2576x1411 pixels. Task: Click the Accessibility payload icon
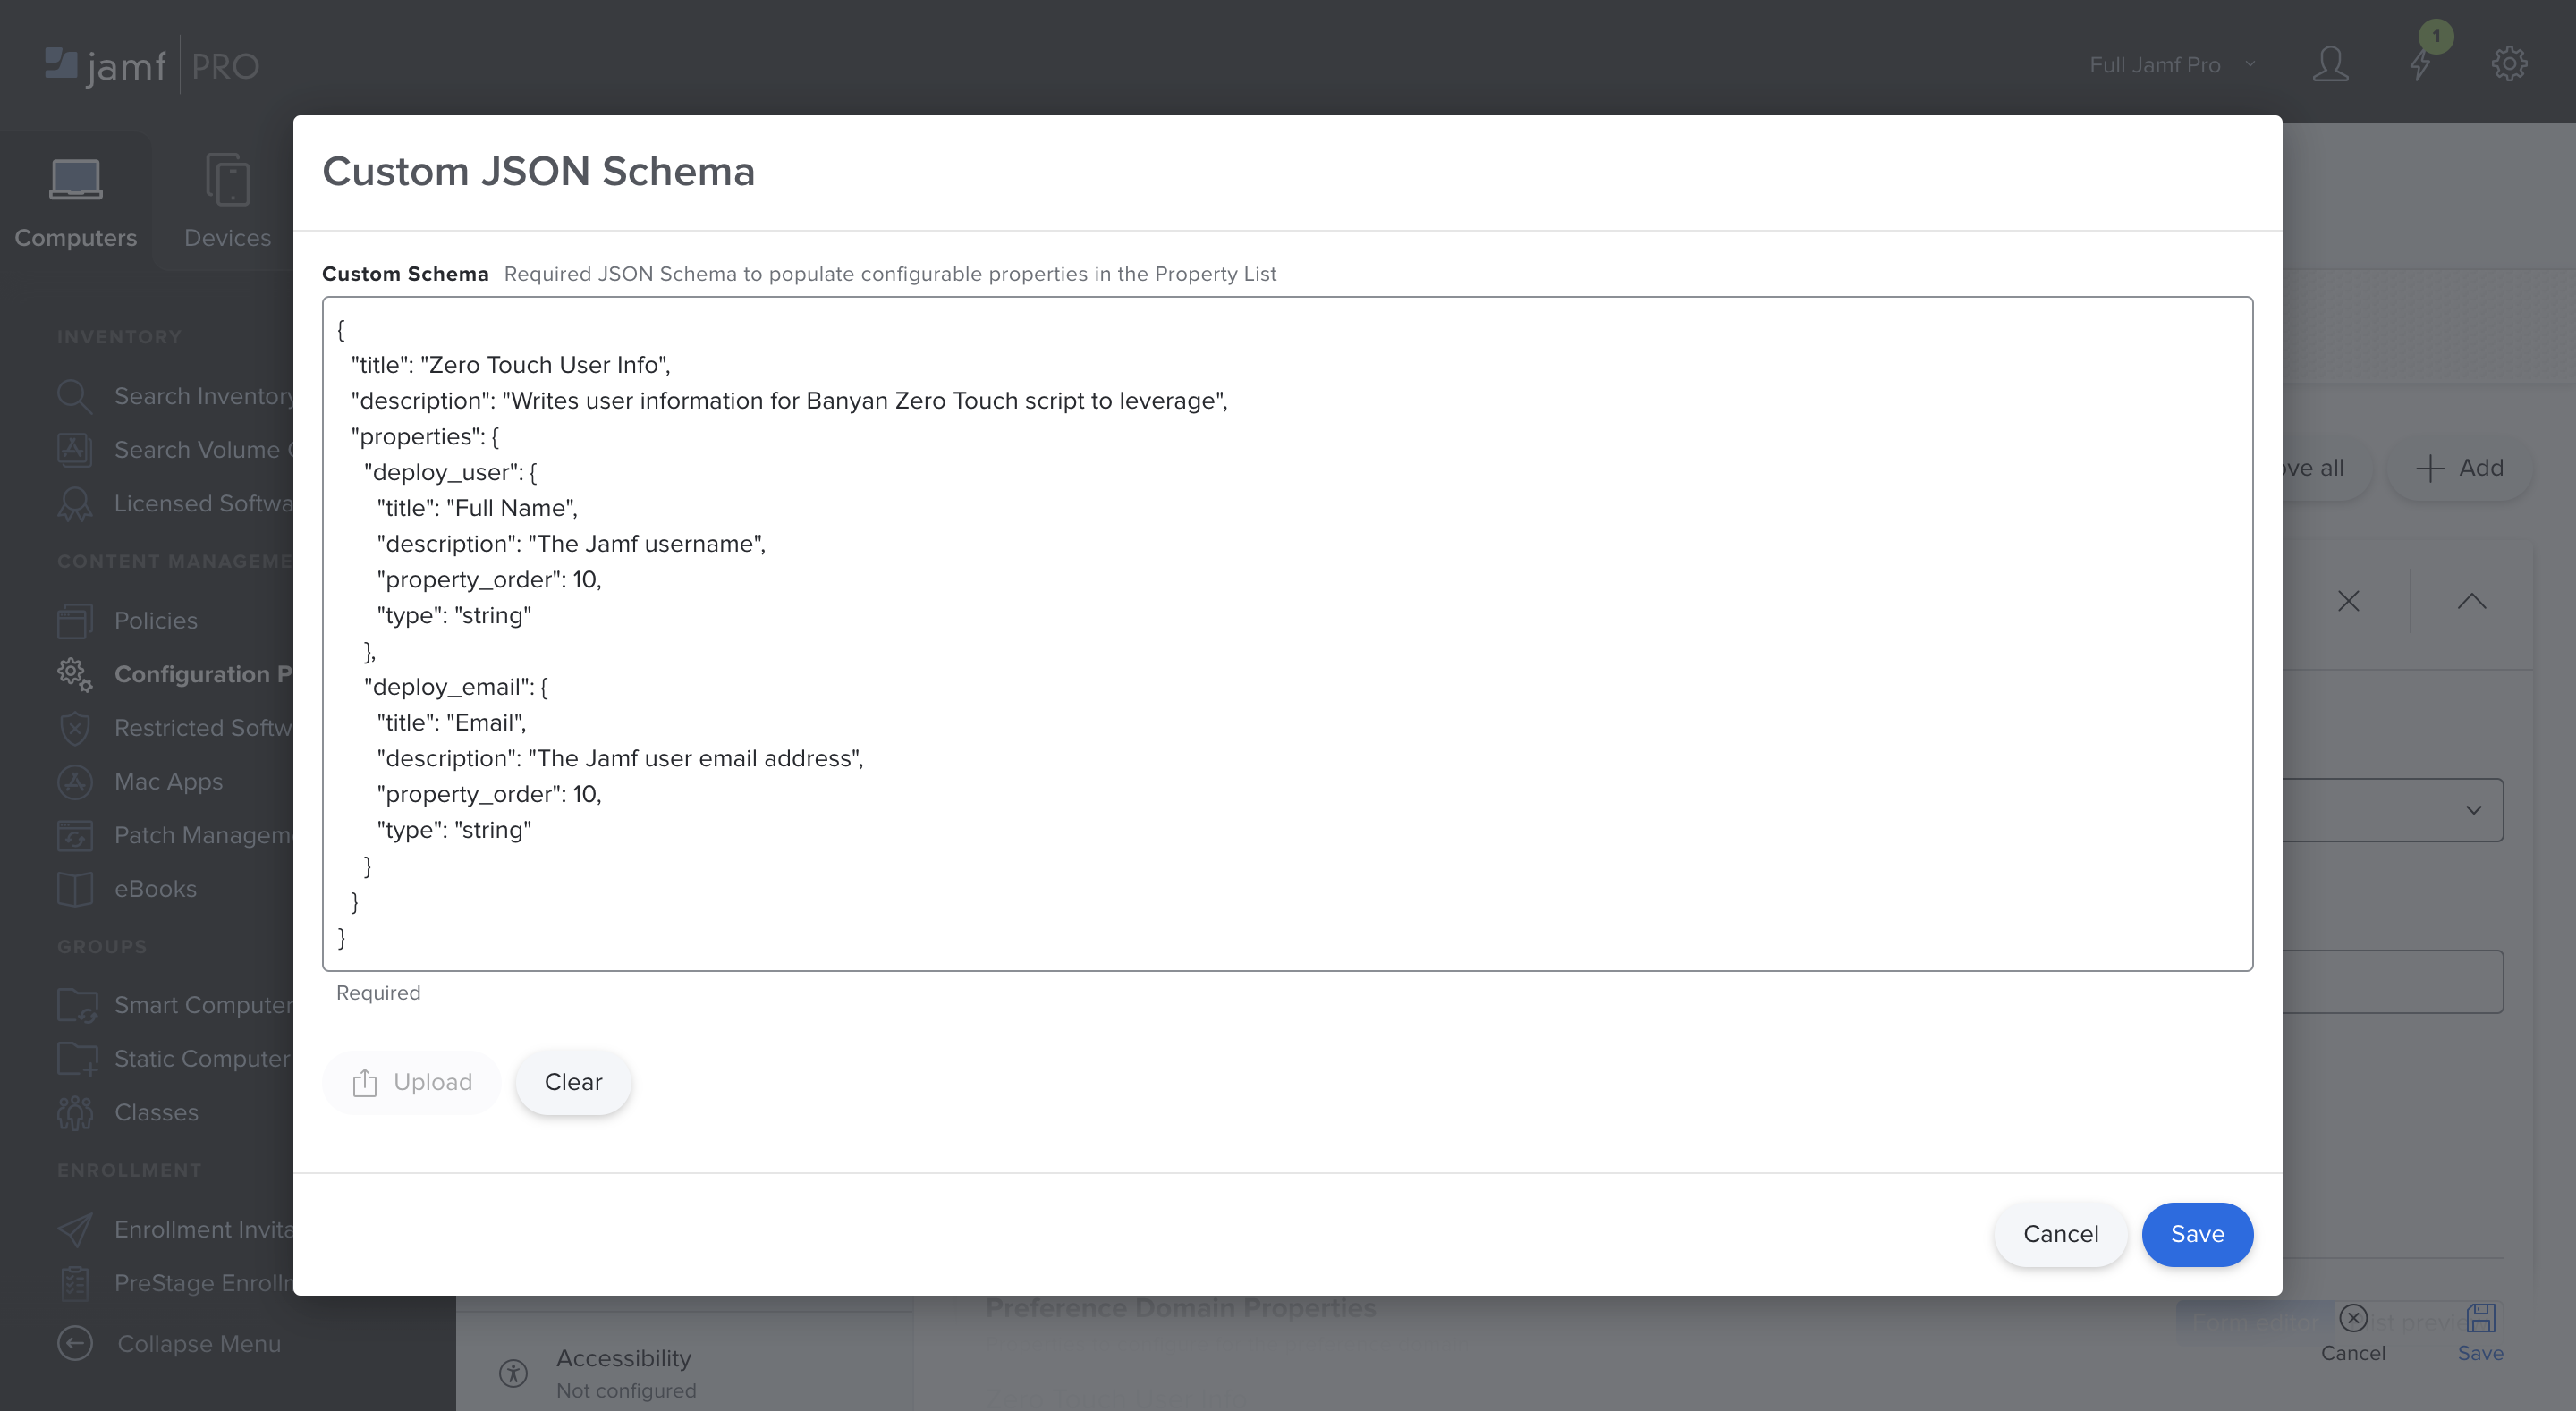click(513, 1372)
